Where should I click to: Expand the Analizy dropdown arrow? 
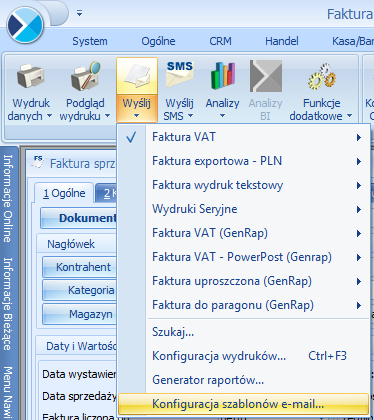point(222,116)
